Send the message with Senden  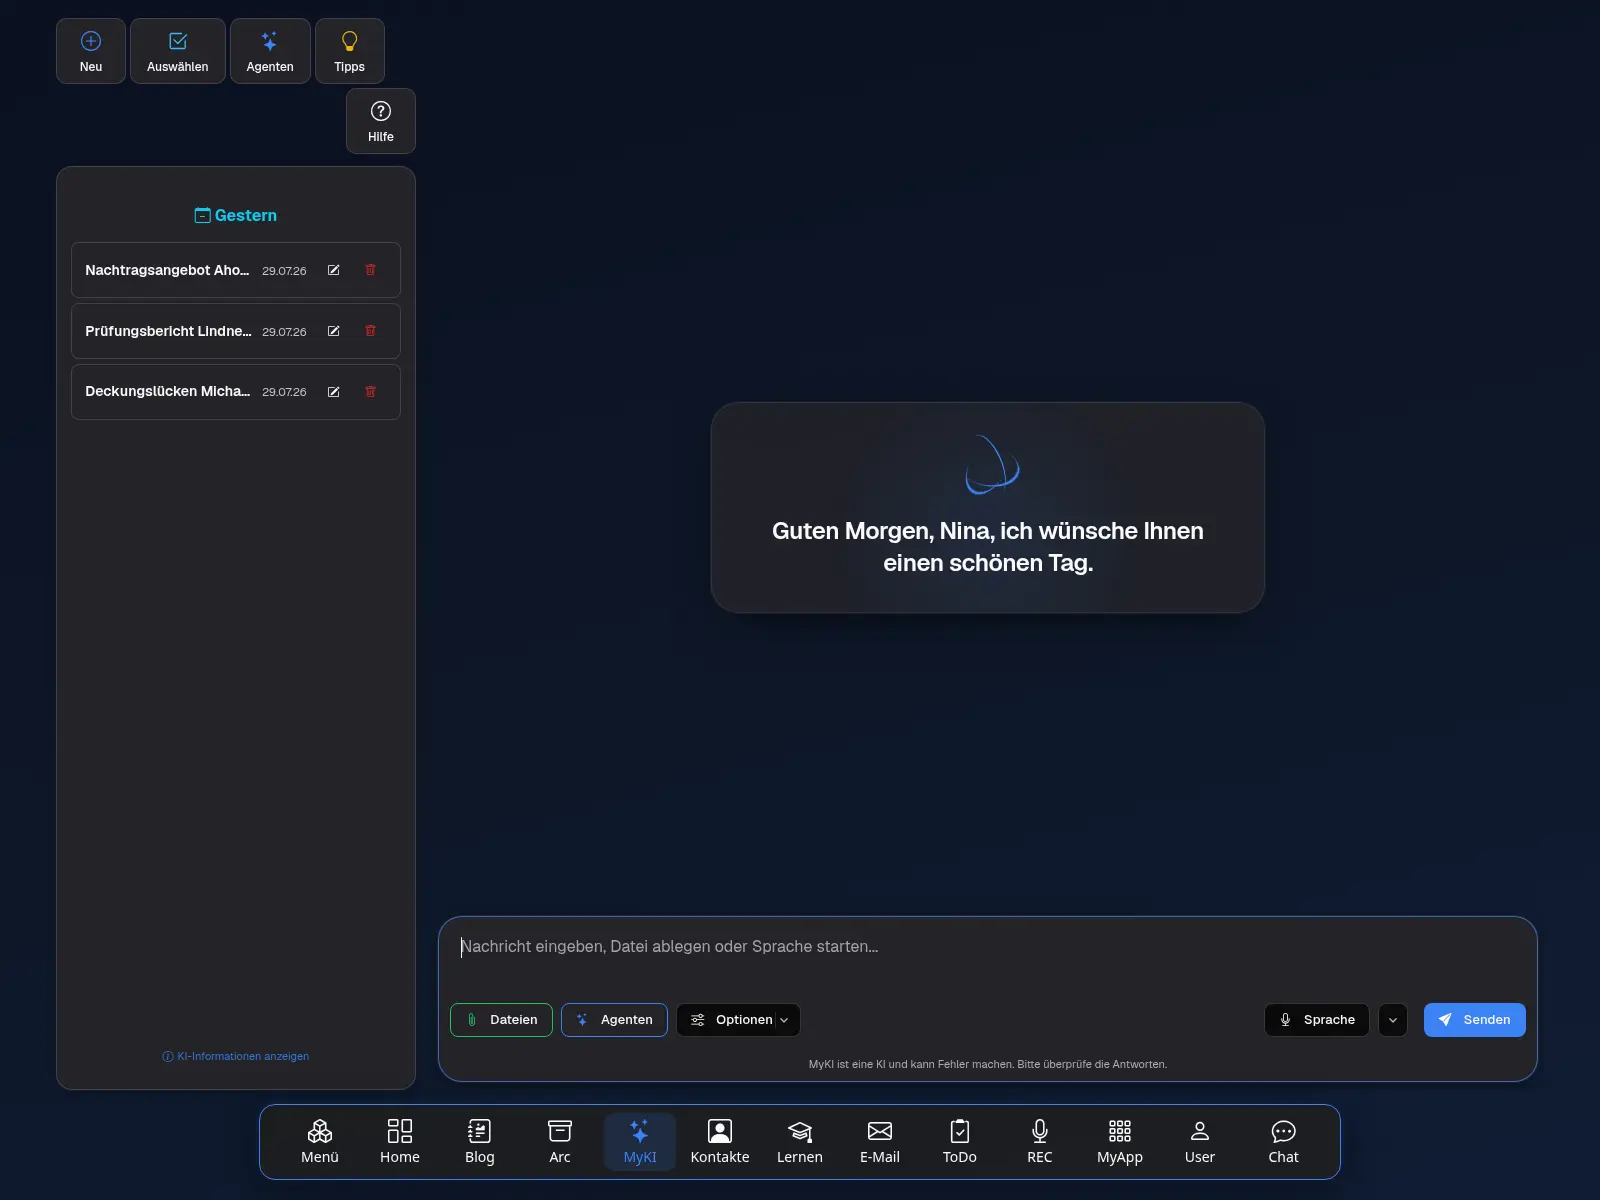tap(1475, 1020)
